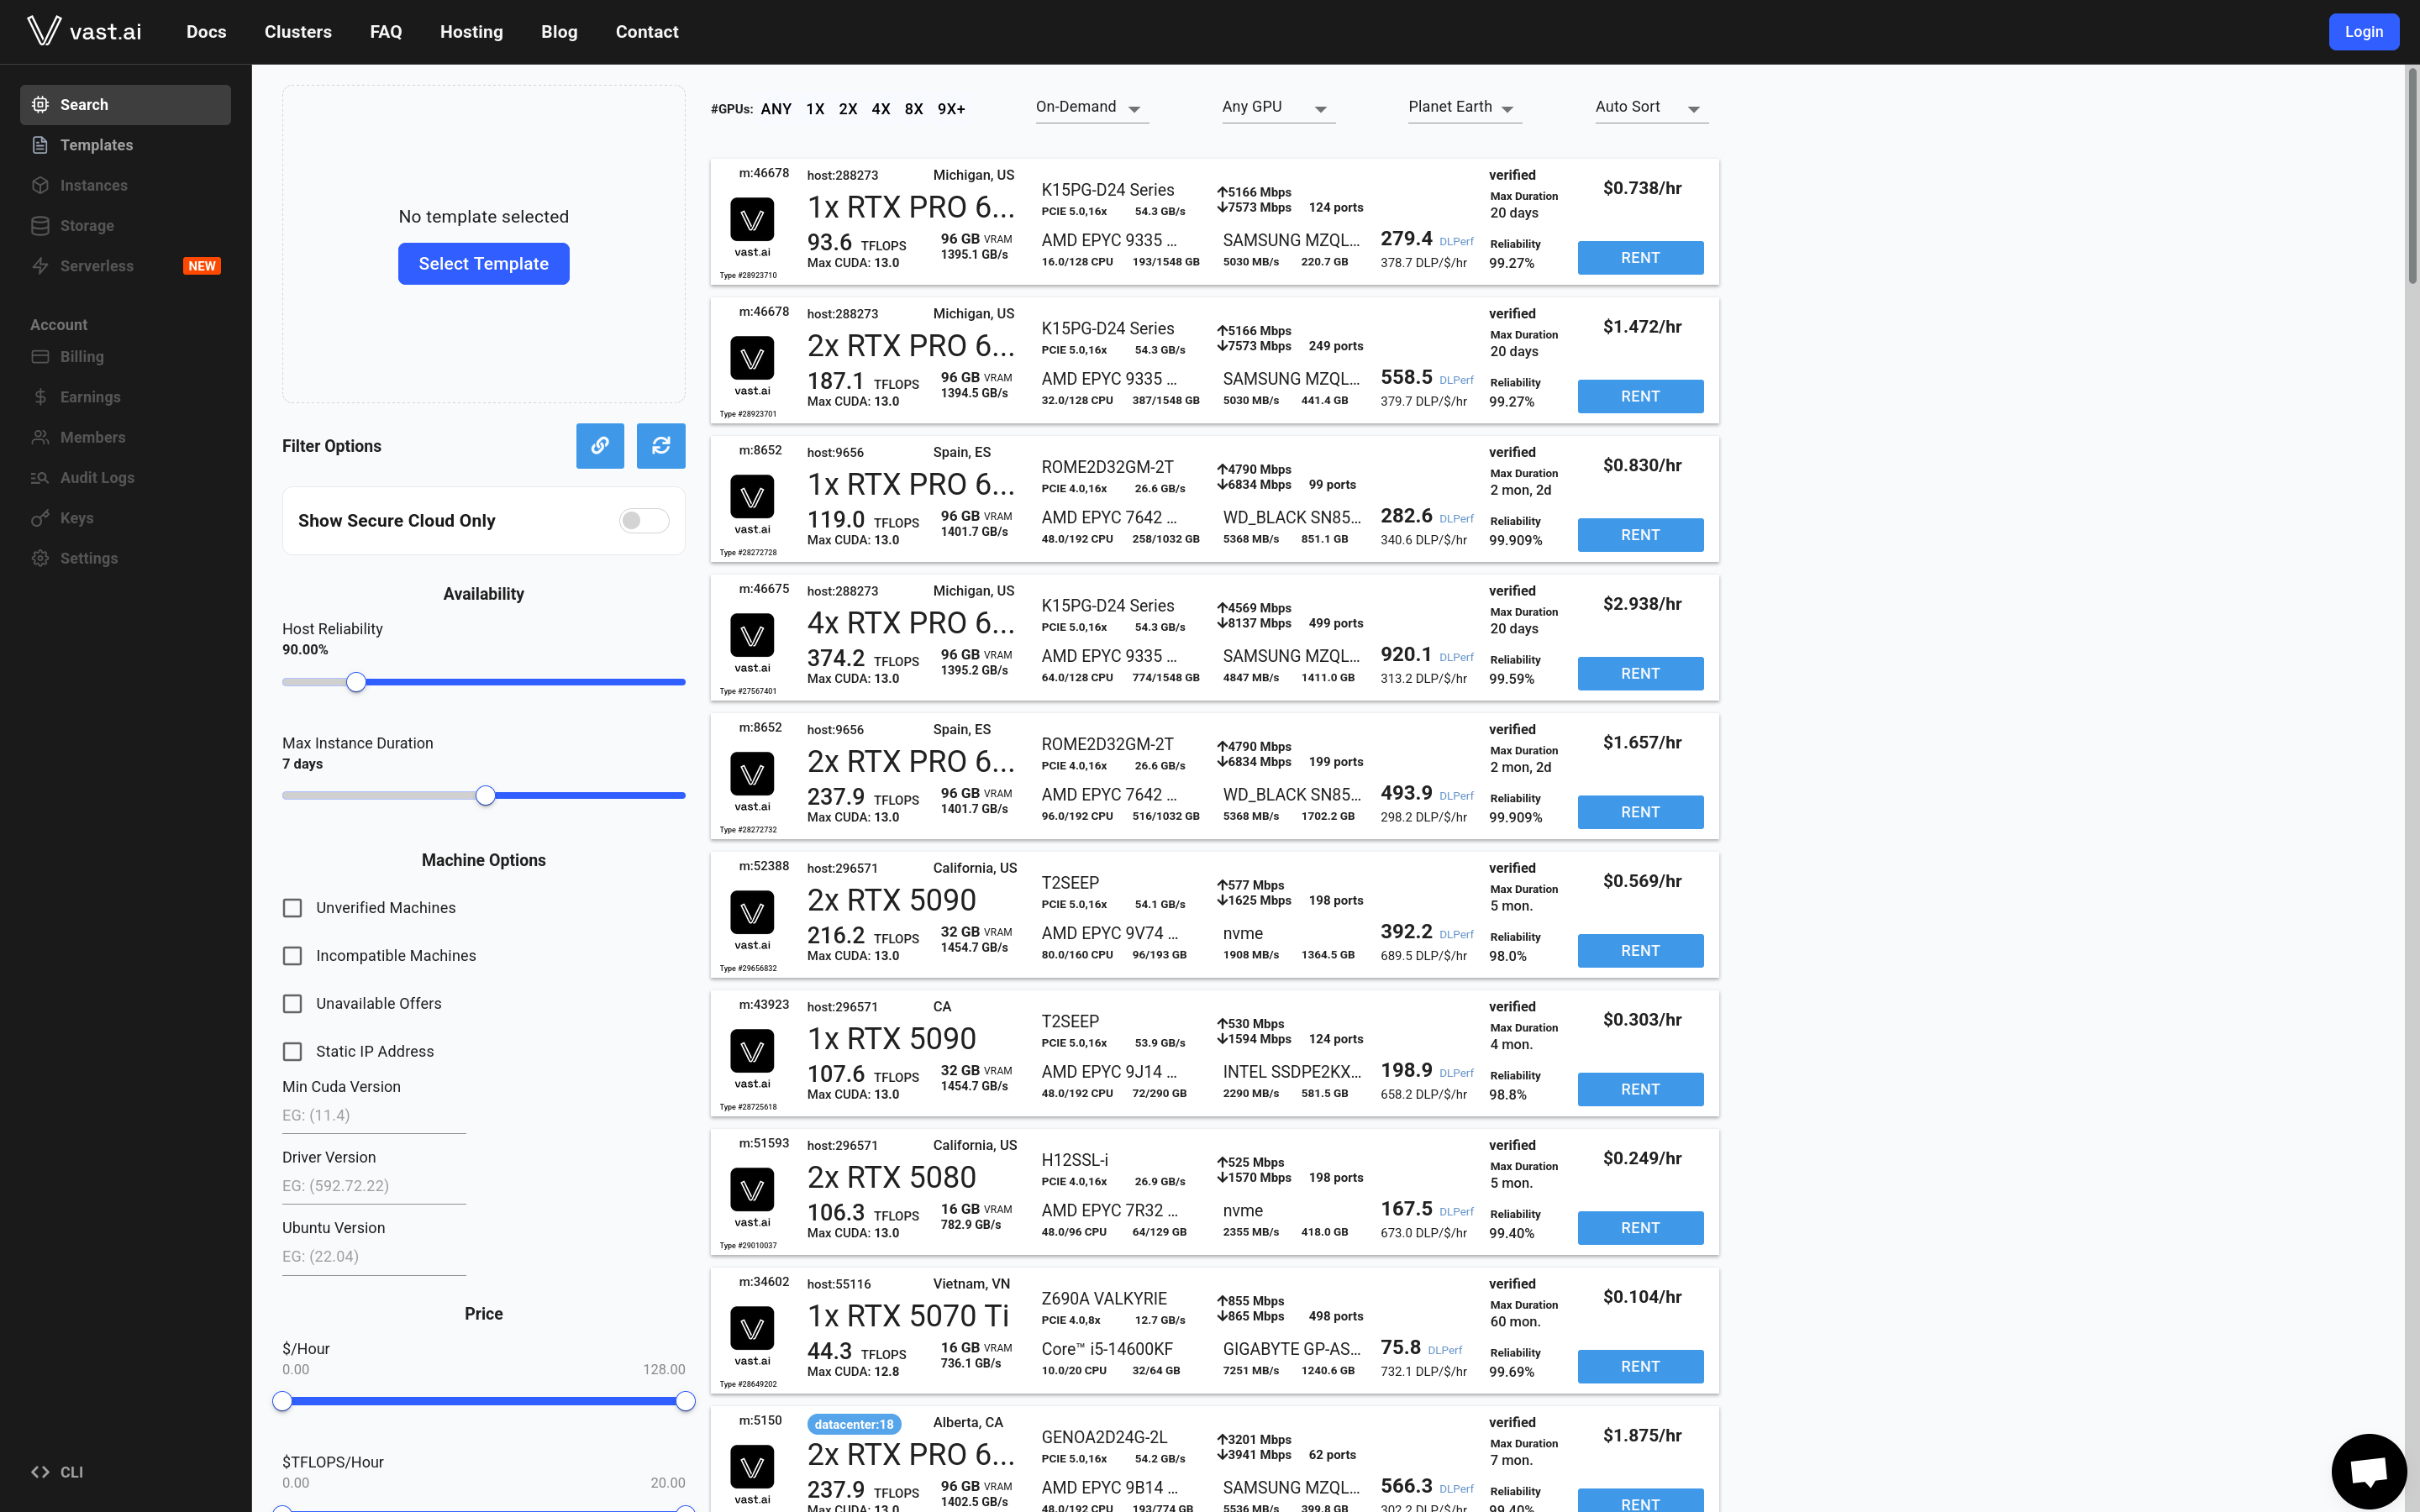Select the 4X GPU count tab

coord(880,109)
